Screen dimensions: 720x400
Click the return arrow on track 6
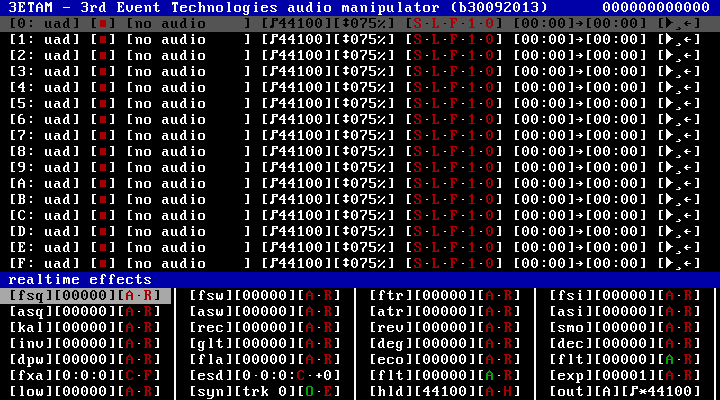pos(687,119)
